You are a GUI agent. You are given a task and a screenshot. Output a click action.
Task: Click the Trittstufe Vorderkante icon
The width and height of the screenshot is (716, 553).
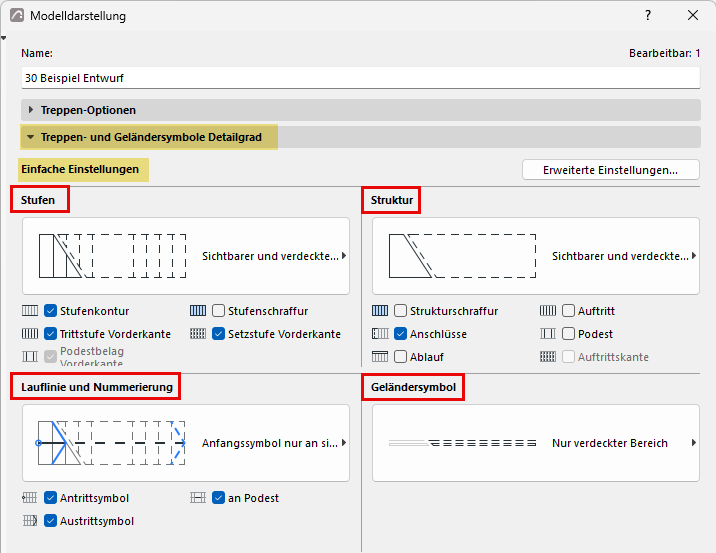click(30, 334)
